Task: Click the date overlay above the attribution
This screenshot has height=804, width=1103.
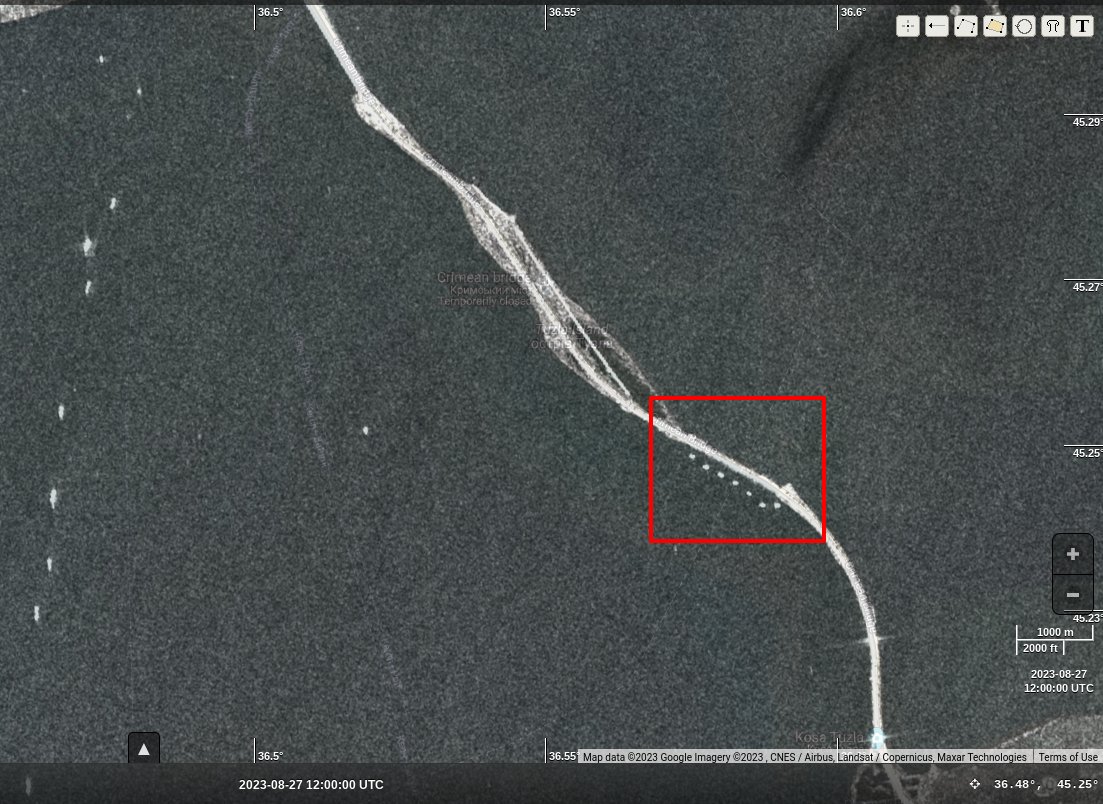Action: pos(1058,681)
